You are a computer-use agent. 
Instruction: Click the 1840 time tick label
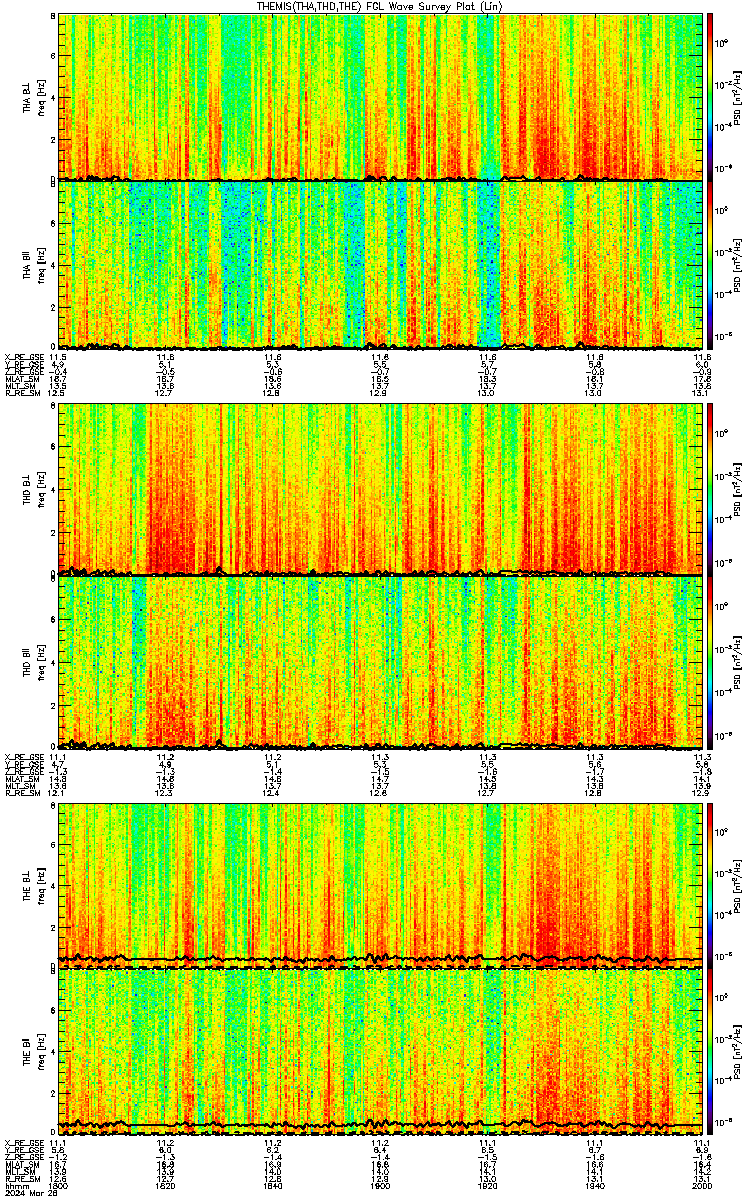point(274,1186)
